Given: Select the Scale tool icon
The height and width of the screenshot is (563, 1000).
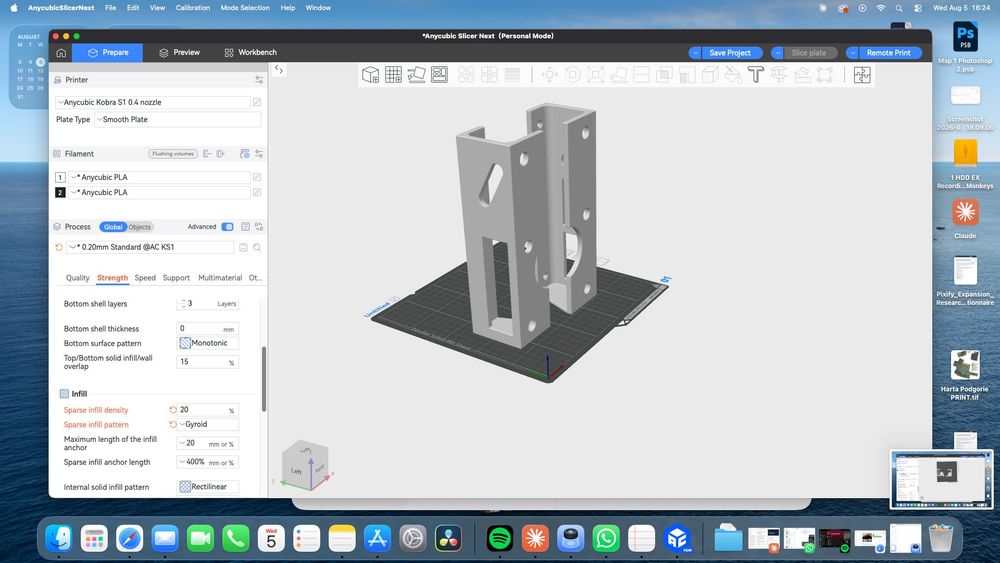Looking at the screenshot, I should 595,75.
